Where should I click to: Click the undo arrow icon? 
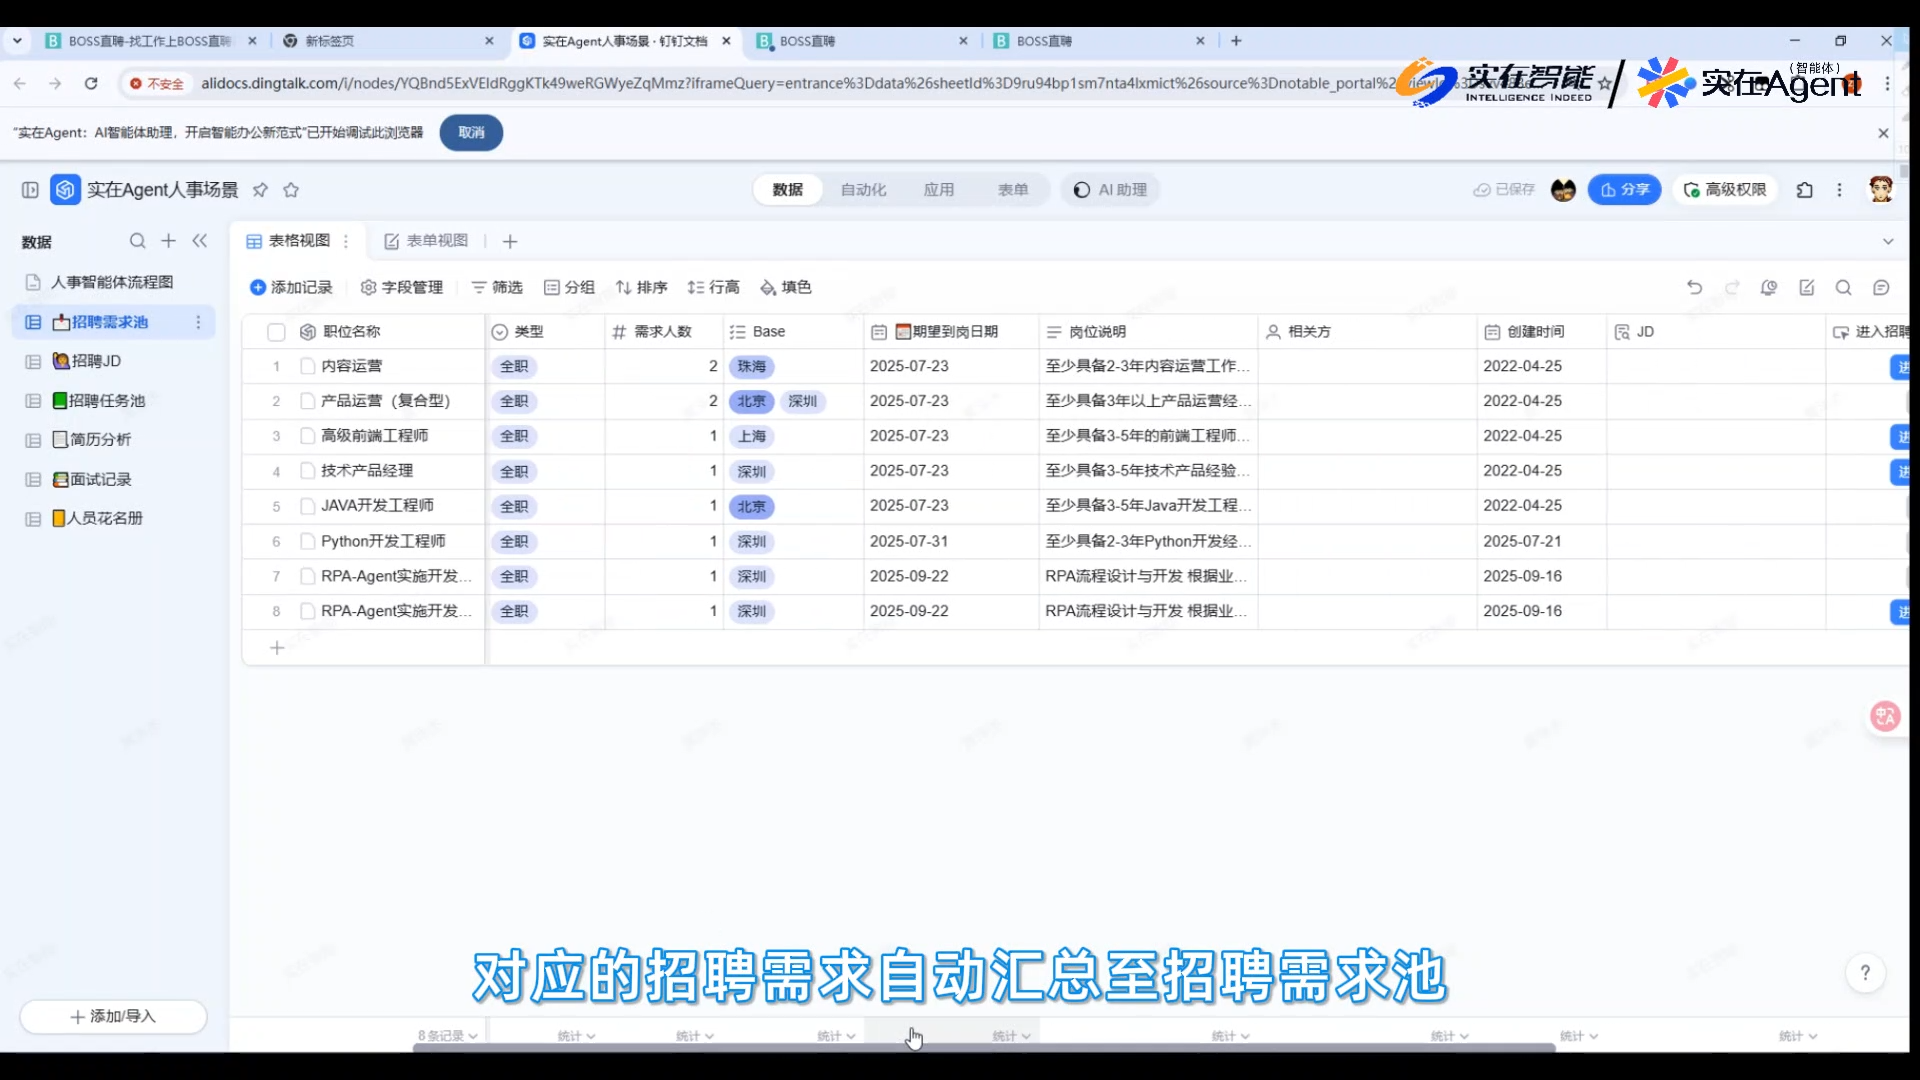click(1694, 288)
